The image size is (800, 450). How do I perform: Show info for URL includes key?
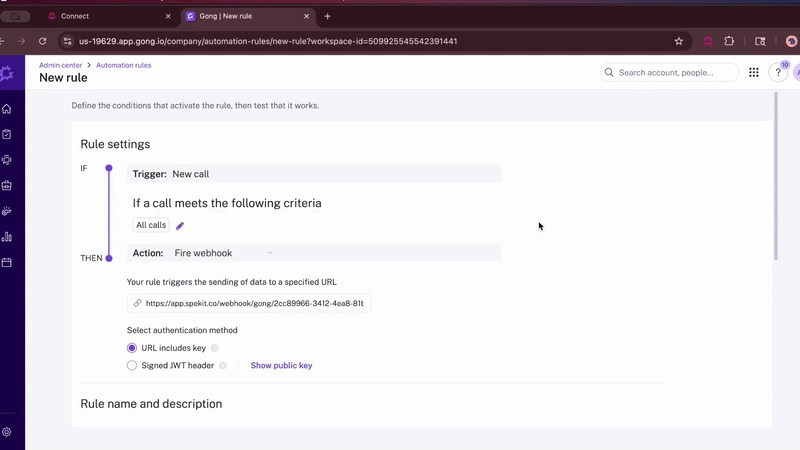(x=215, y=348)
